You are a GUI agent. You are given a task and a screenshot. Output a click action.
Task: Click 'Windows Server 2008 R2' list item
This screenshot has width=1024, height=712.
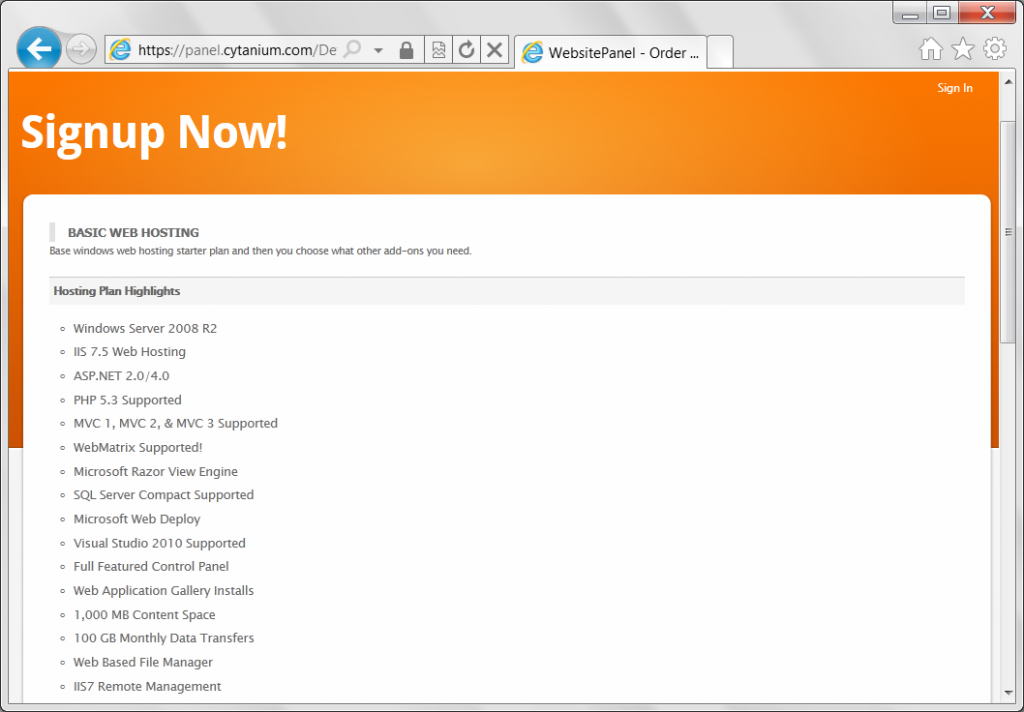145,329
